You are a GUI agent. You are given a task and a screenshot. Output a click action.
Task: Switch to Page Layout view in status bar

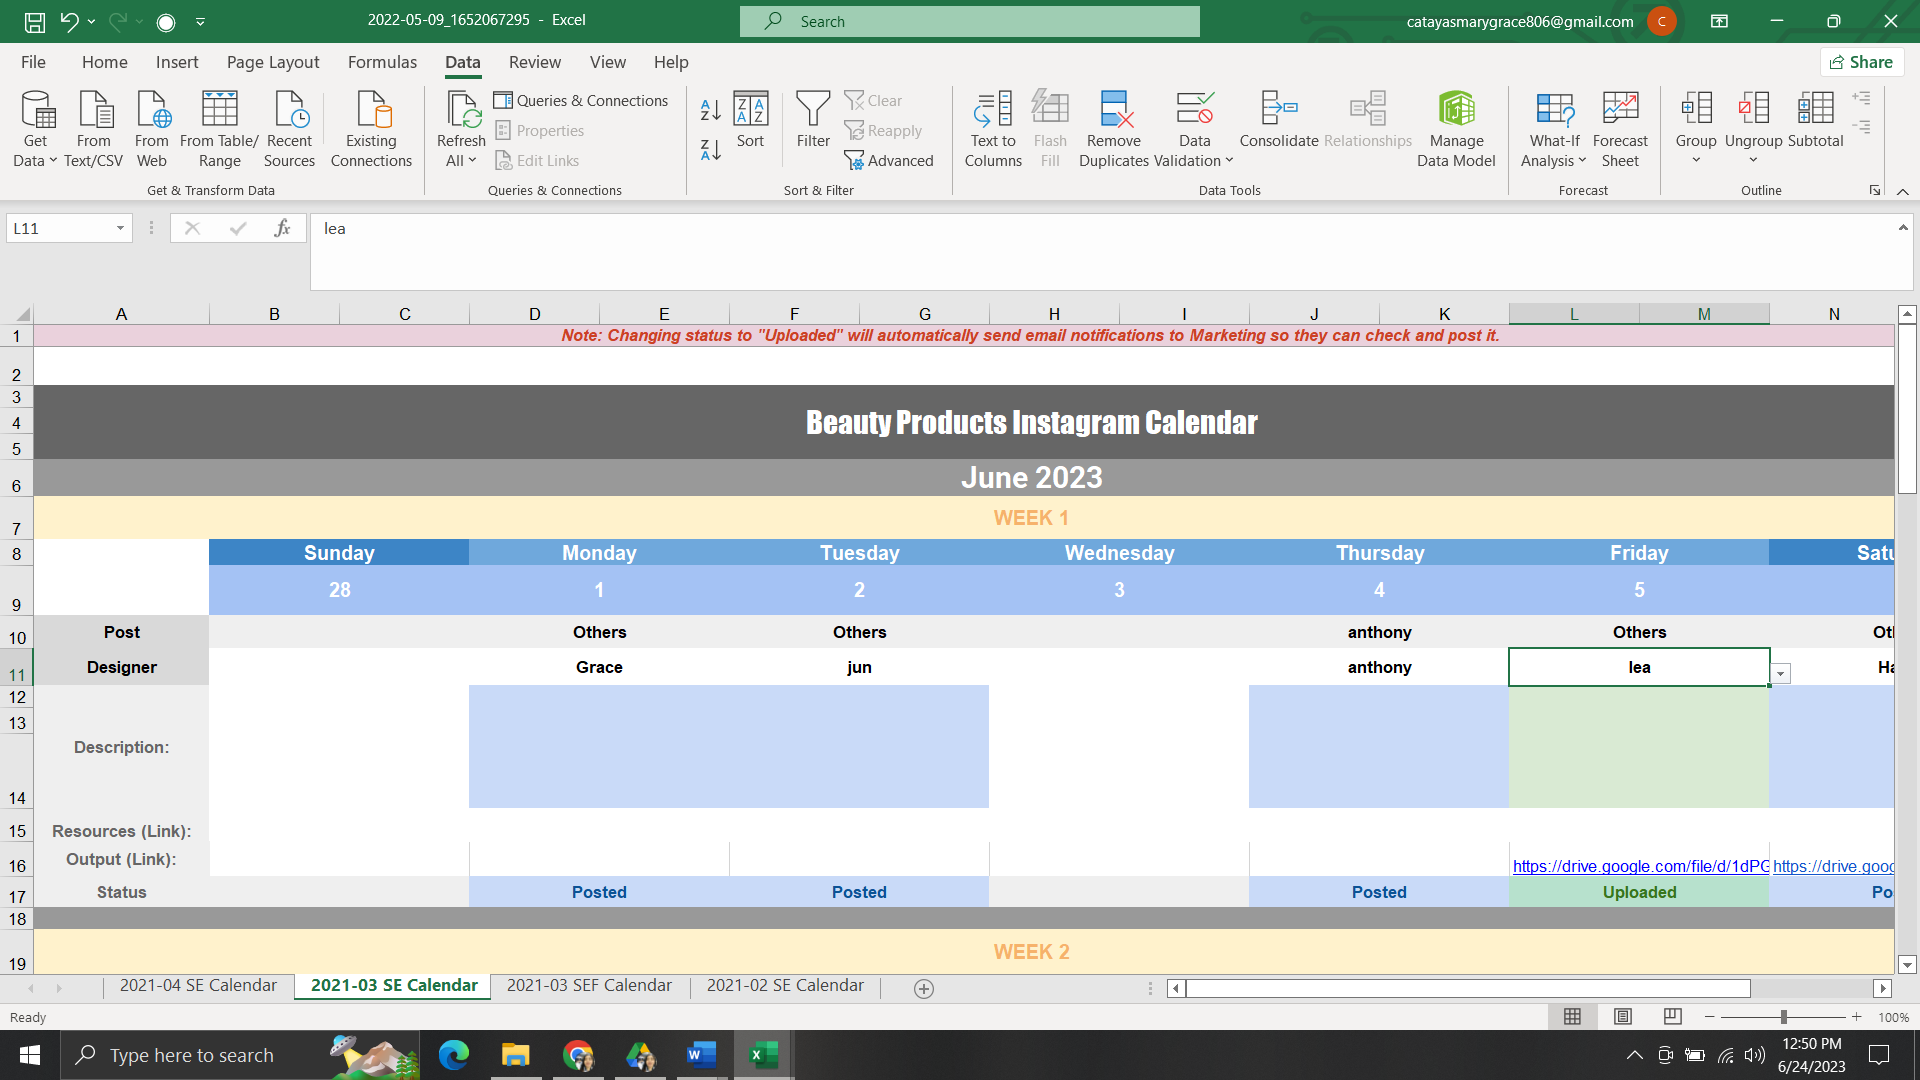pos(1622,1017)
